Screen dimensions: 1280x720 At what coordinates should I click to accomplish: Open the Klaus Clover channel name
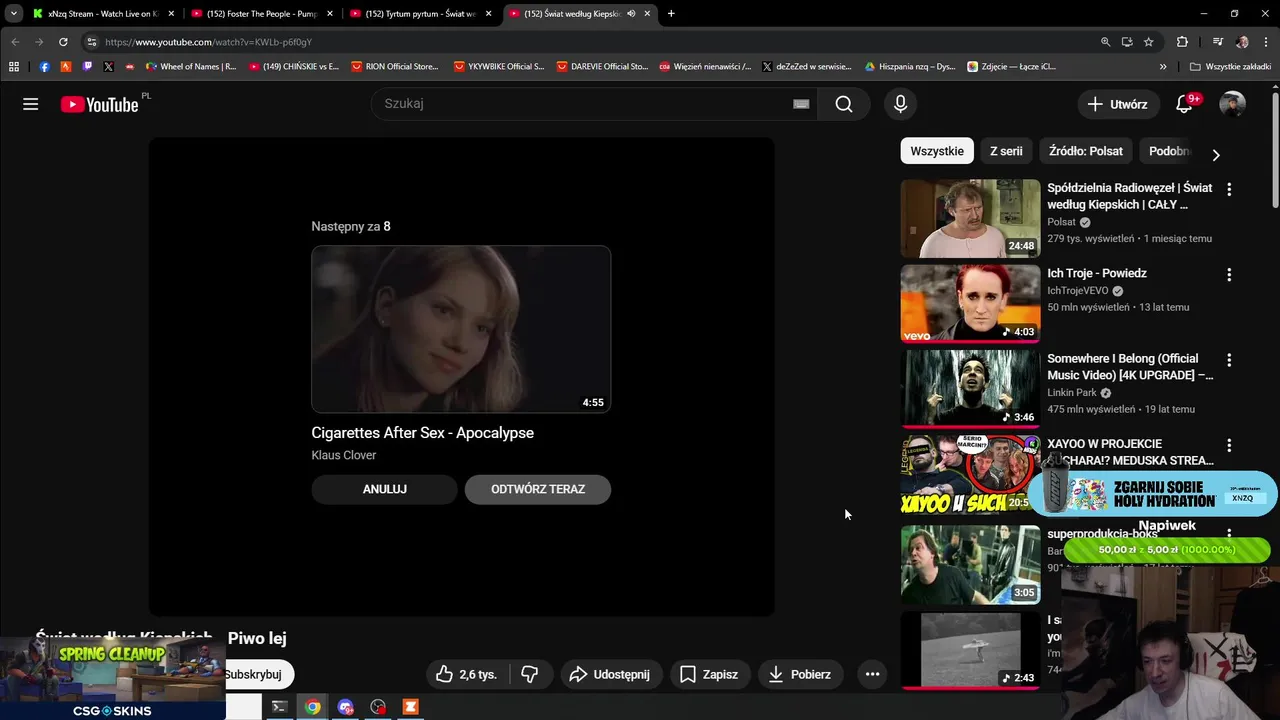click(x=343, y=455)
